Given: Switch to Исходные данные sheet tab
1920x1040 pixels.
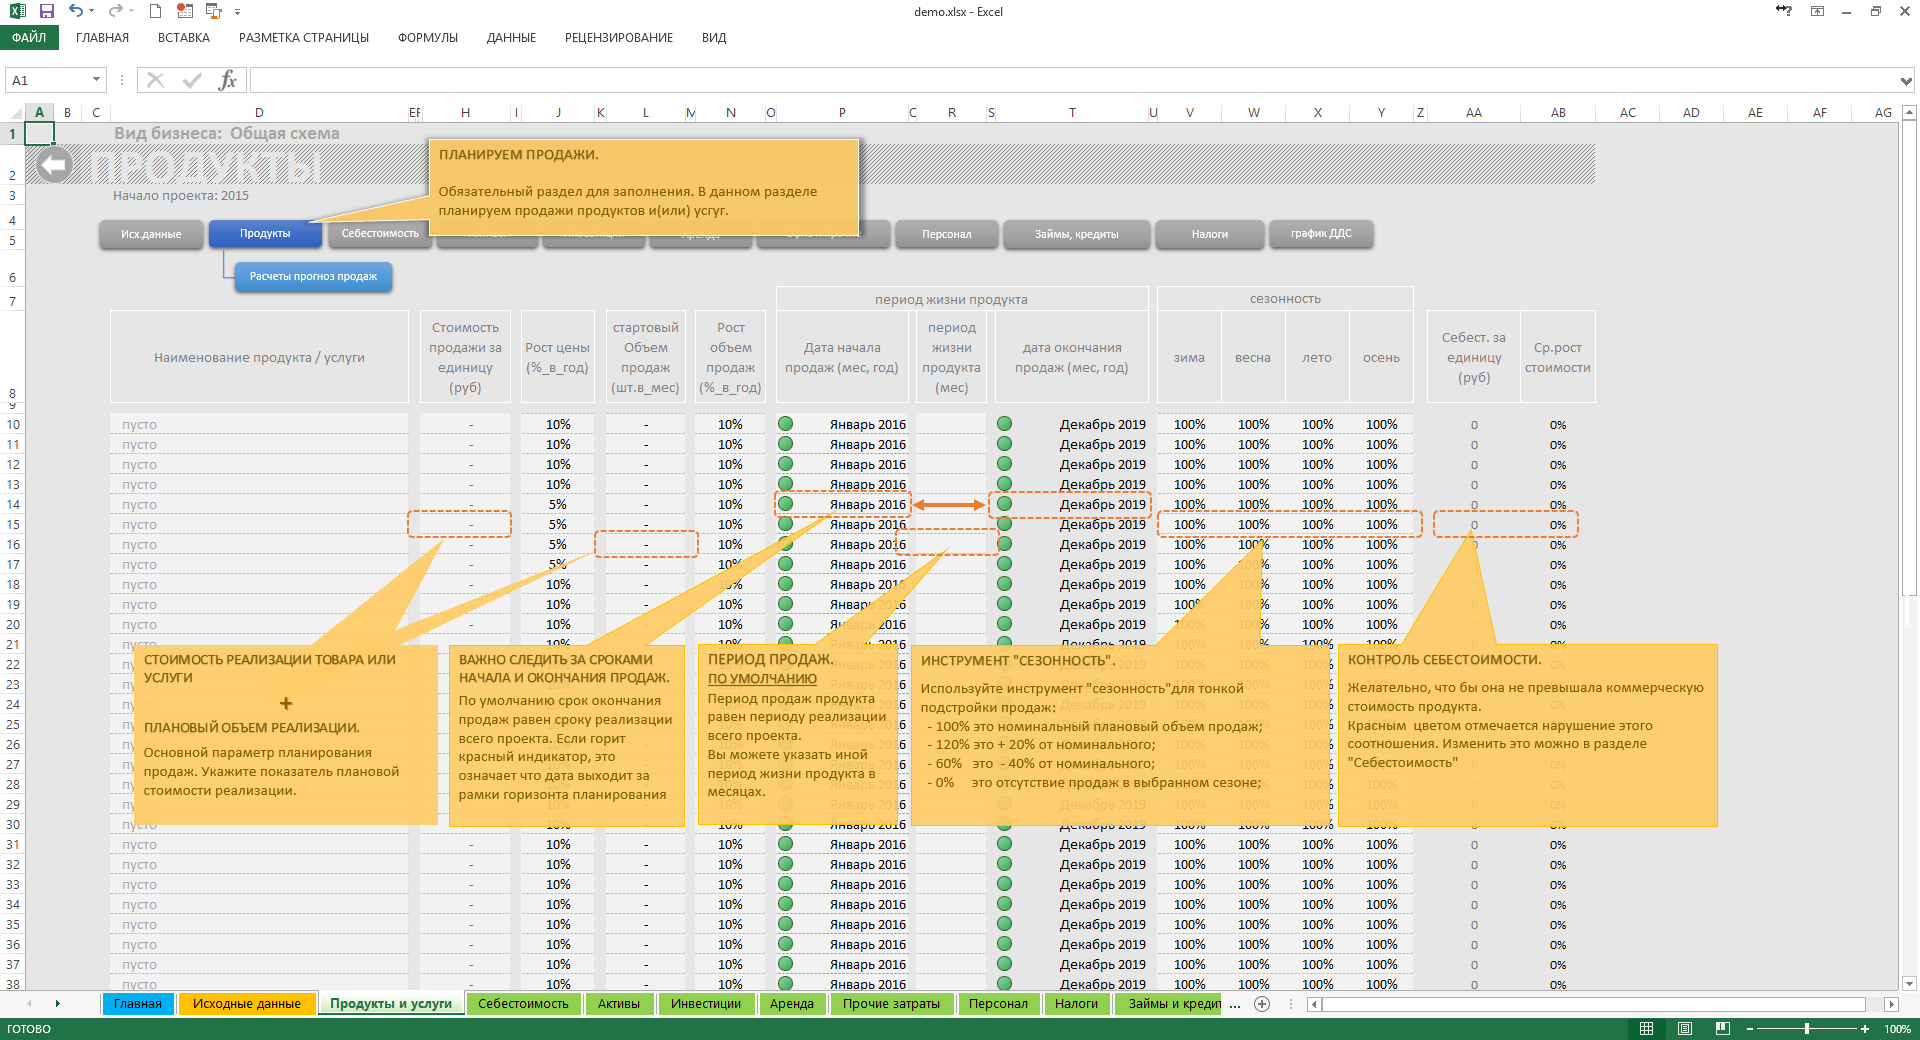Looking at the screenshot, I should [247, 1004].
